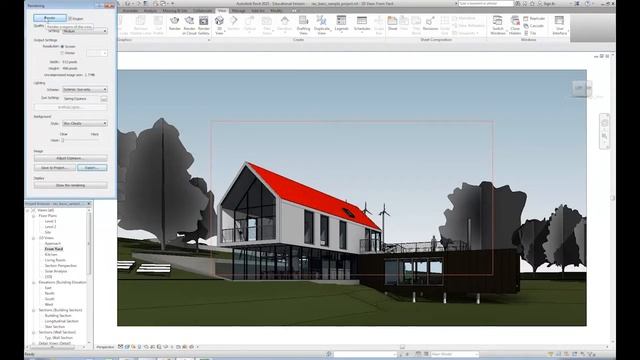
Task: Click the Sheet ribbon icon
Action: (x=392, y=24)
